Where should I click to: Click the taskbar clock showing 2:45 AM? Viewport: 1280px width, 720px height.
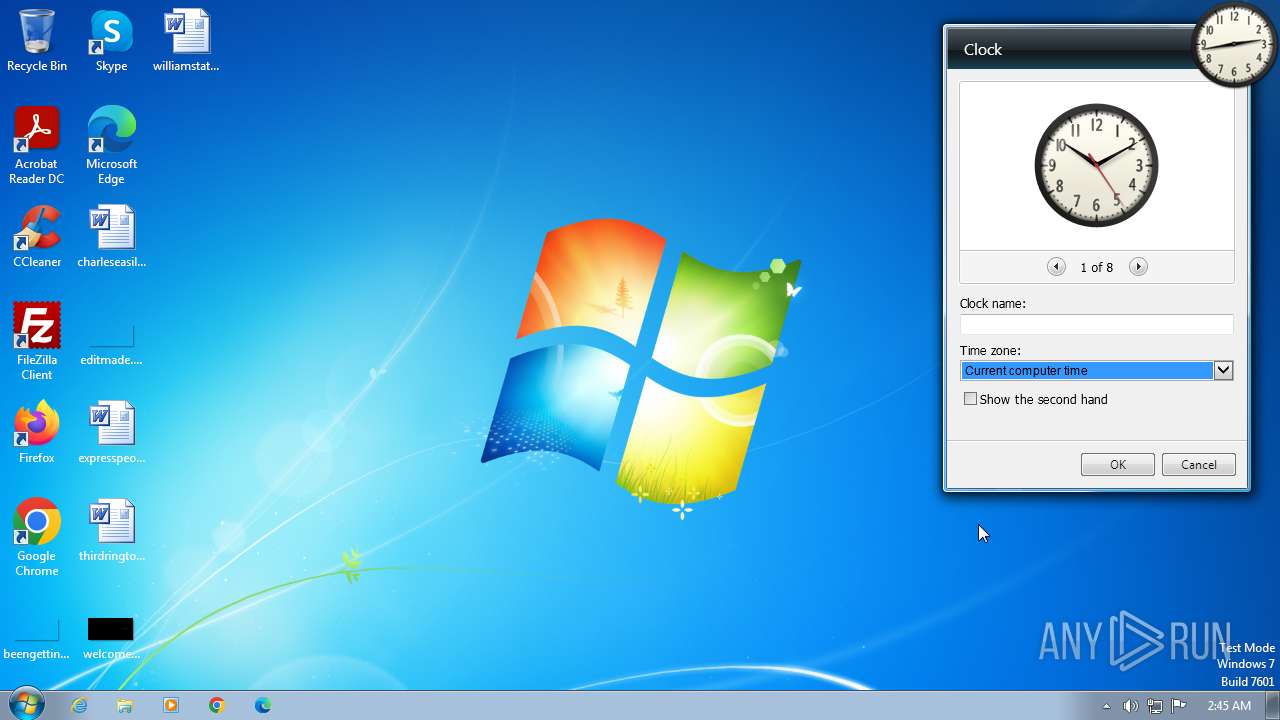[1229, 706]
